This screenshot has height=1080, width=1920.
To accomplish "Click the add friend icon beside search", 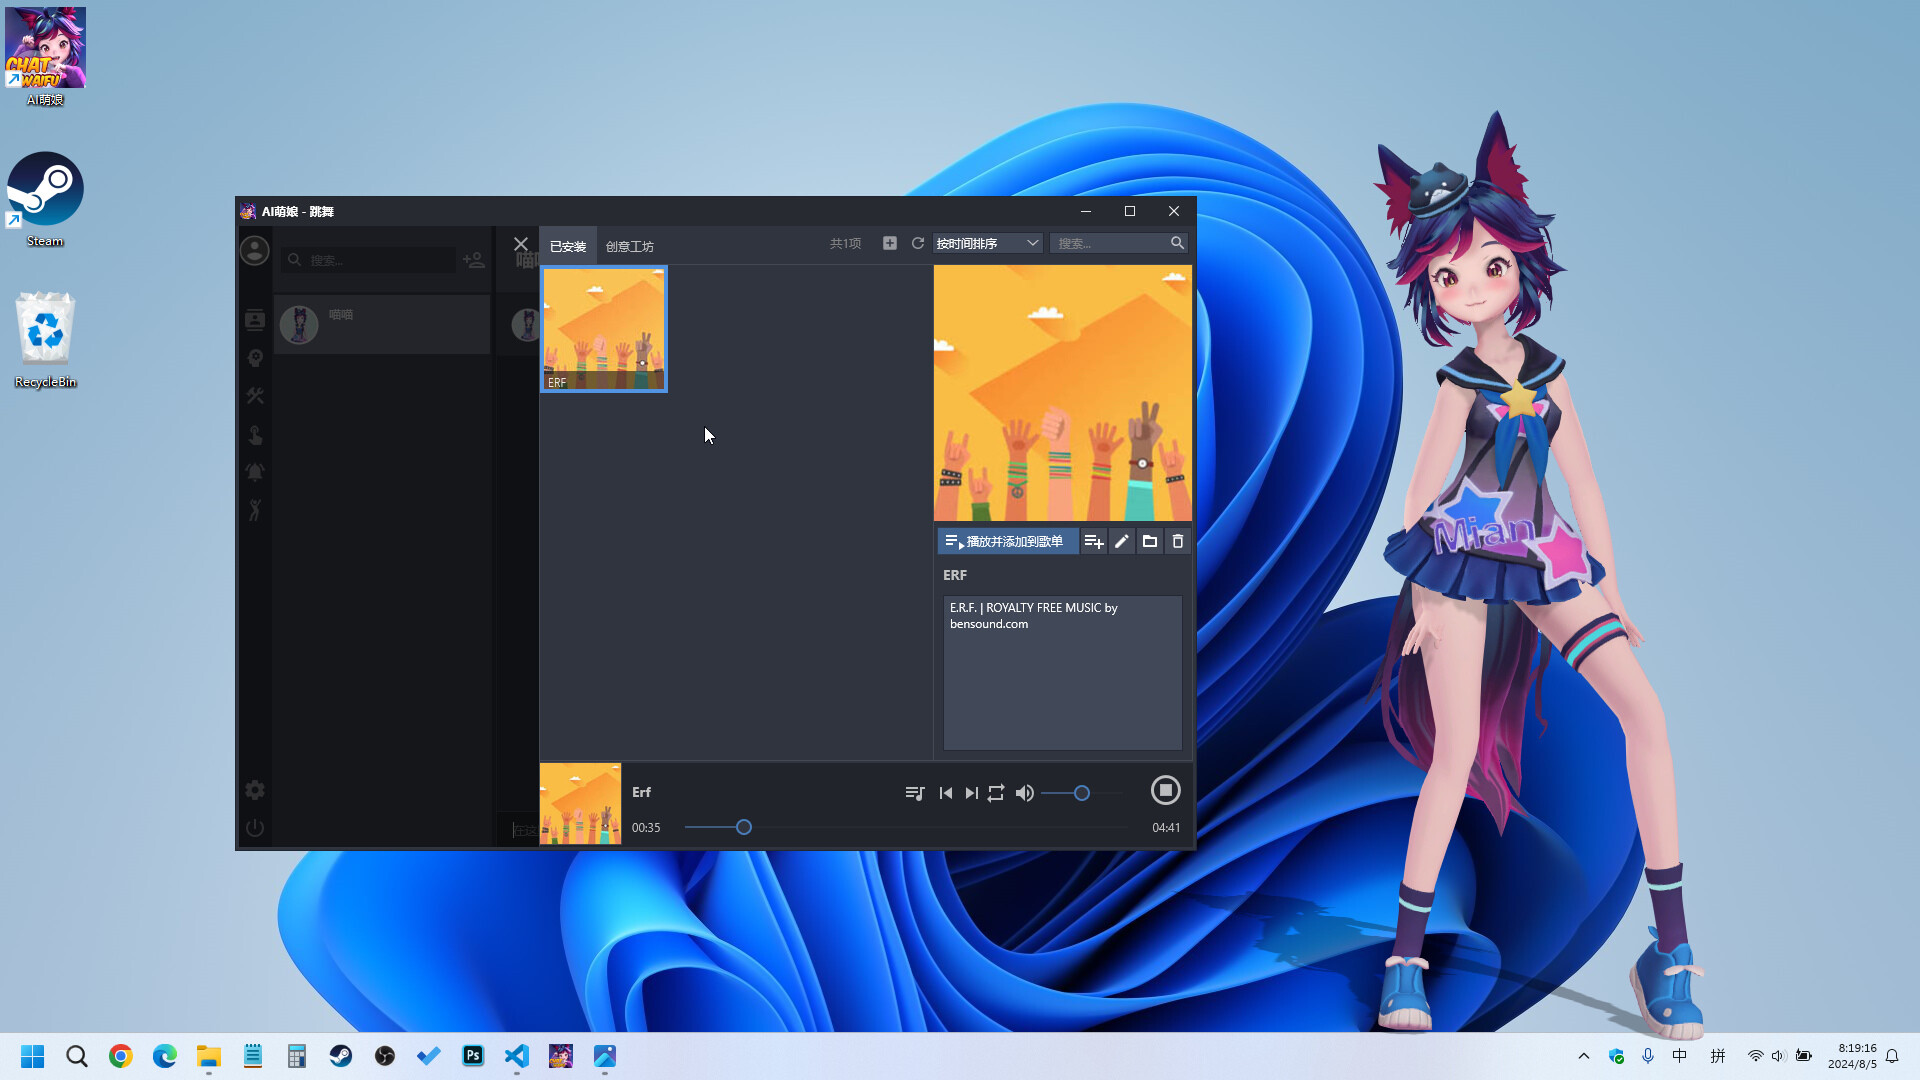I will (x=473, y=260).
